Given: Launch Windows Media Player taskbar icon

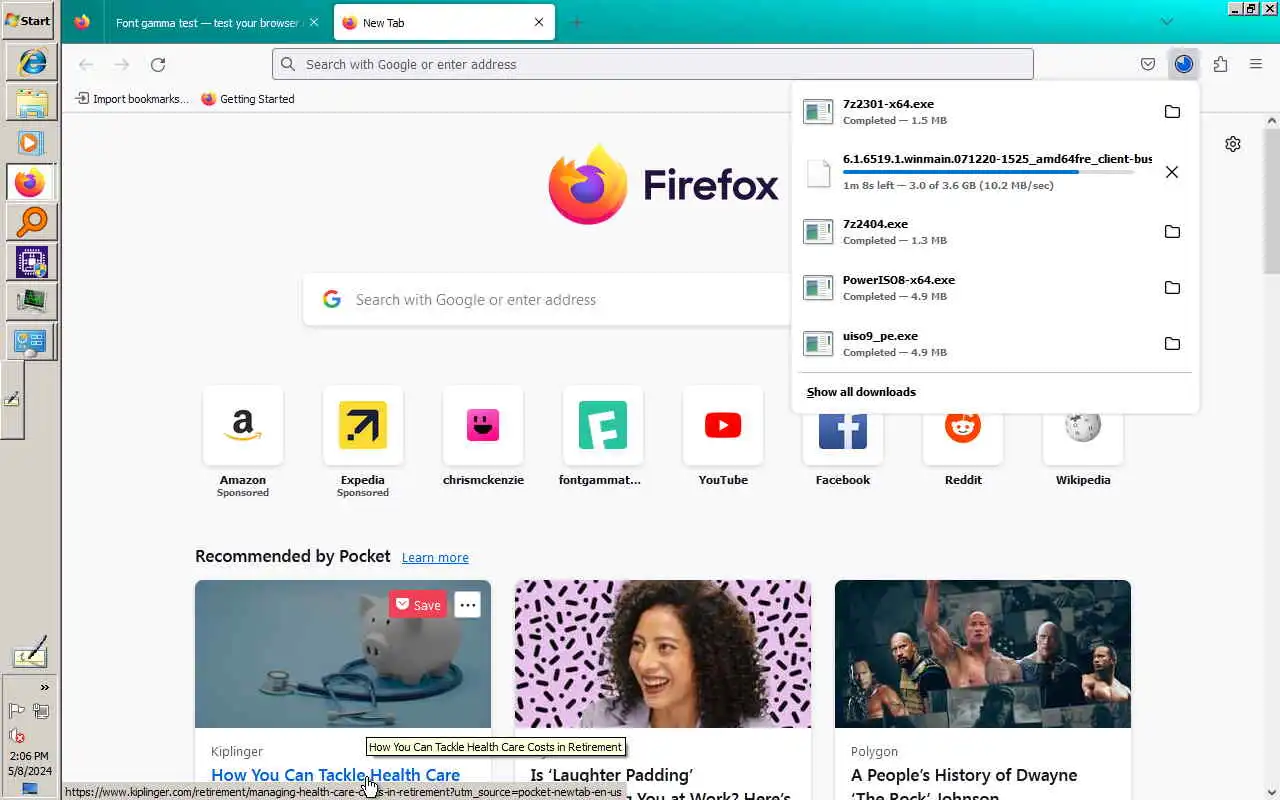Looking at the screenshot, I should pyautogui.click(x=32, y=142).
